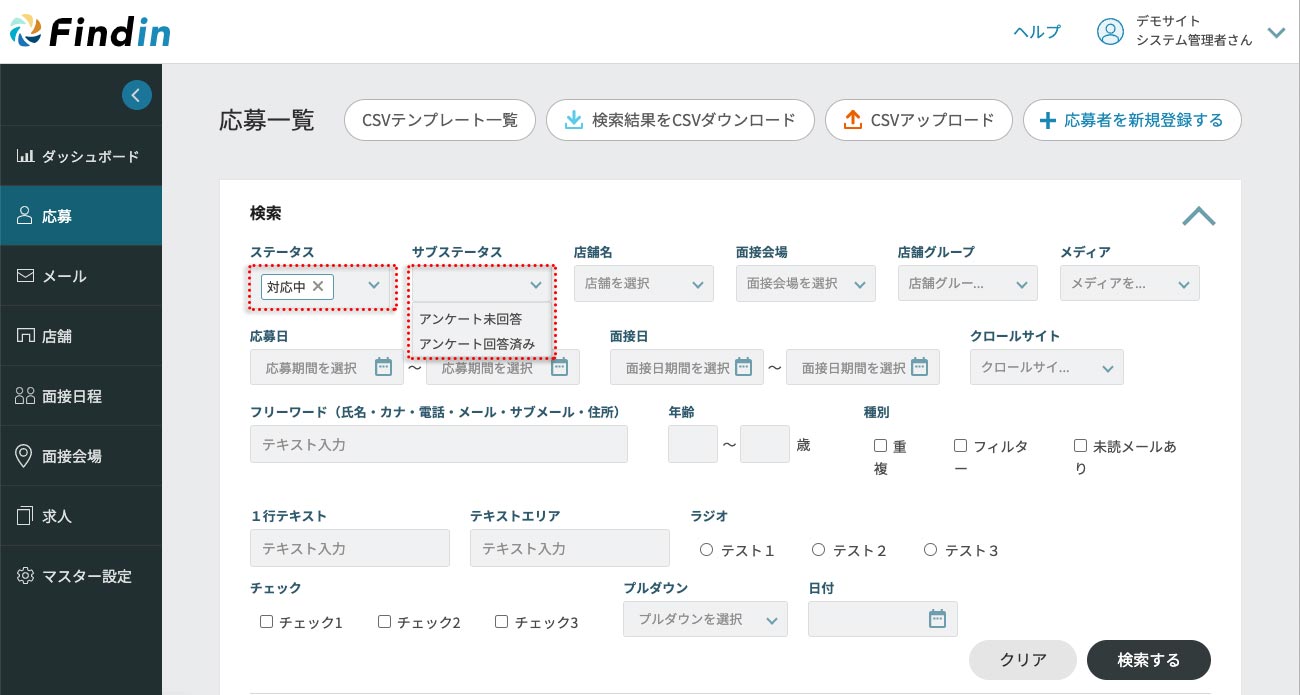1300x695 pixels.
Task: Open the クロールサイト dropdown
Action: point(1046,368)
